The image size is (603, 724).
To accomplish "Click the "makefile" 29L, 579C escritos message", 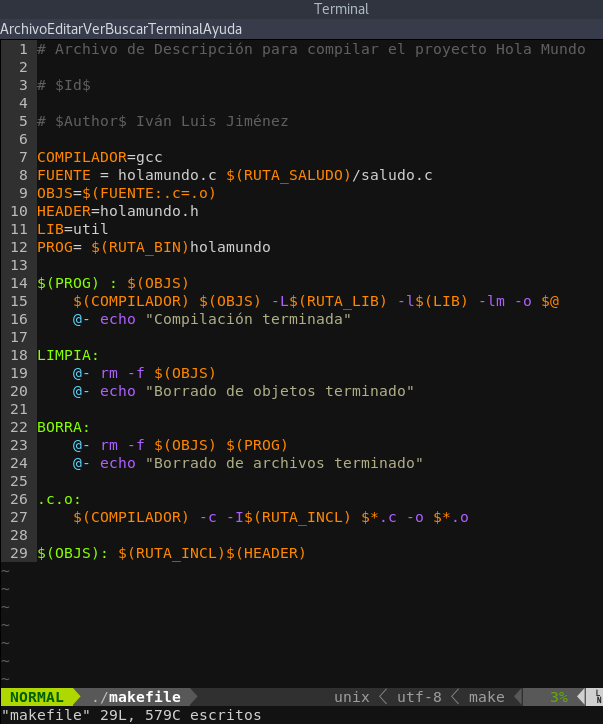I will pos(132,715).
